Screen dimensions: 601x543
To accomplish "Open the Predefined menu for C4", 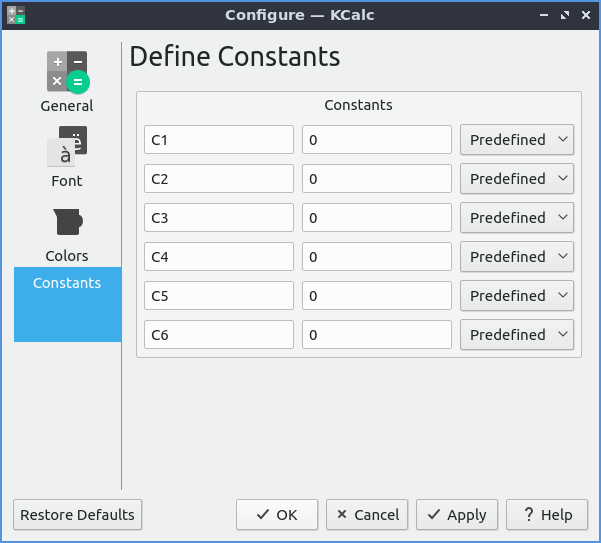I will click(517, 257).
